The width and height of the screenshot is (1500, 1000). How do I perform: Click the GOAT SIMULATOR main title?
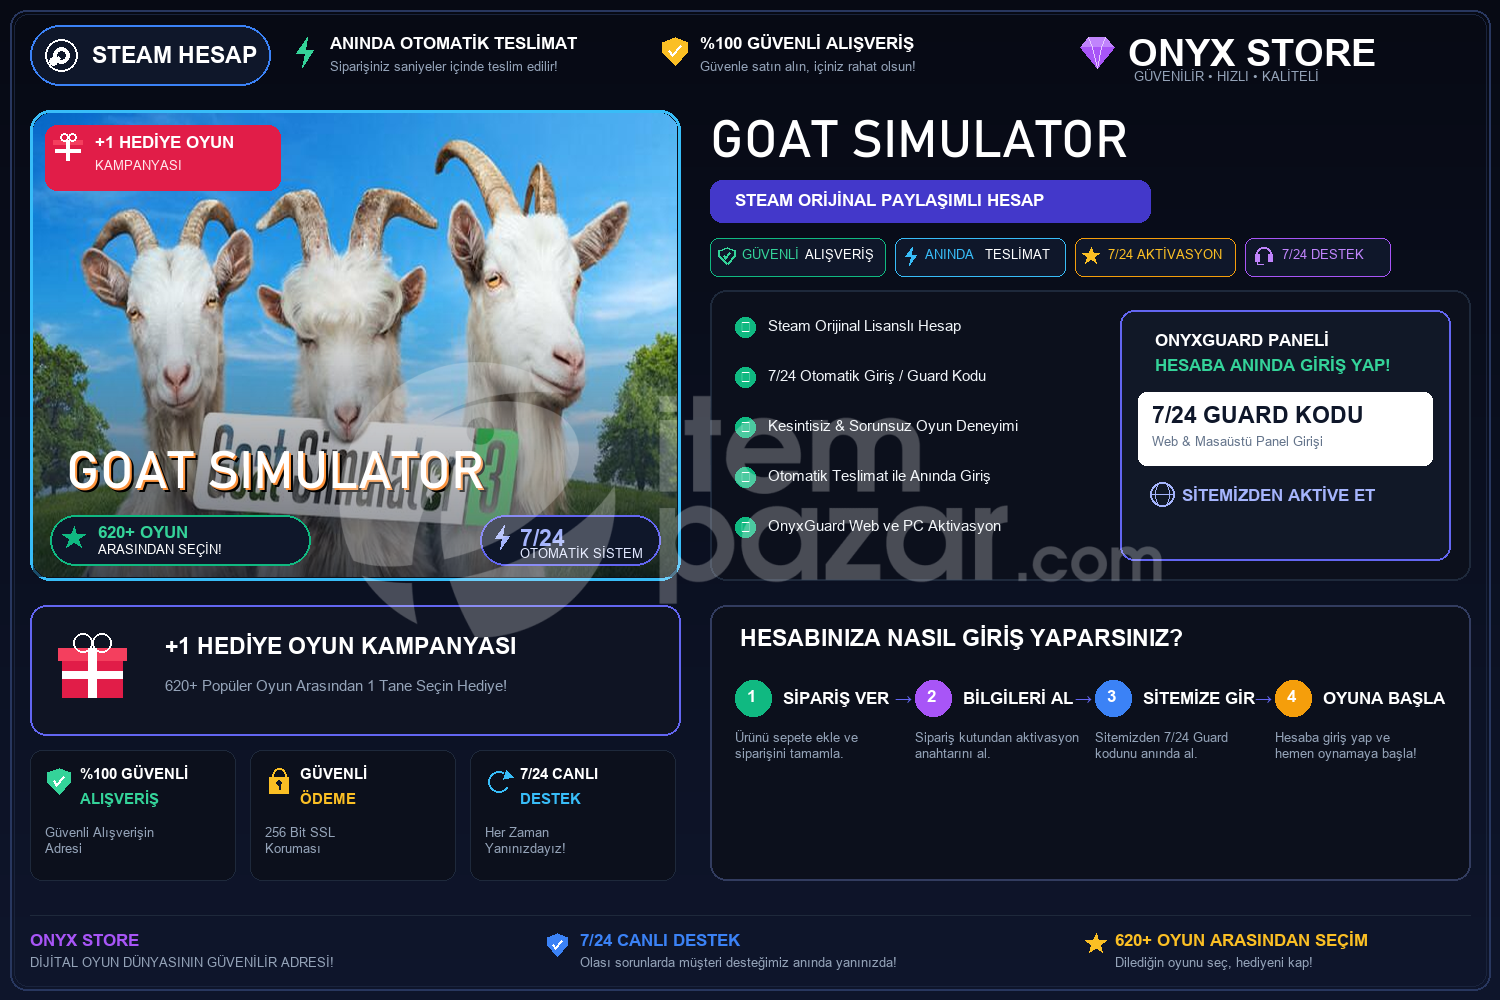[x=919, y=140]
